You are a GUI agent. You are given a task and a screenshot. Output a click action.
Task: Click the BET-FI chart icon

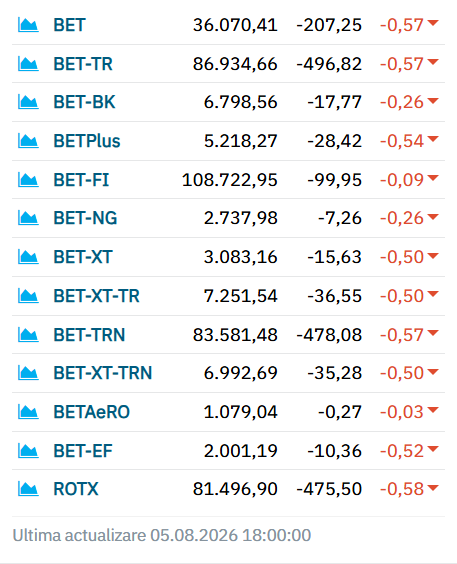pyautogui.click(x=28, y=180)
